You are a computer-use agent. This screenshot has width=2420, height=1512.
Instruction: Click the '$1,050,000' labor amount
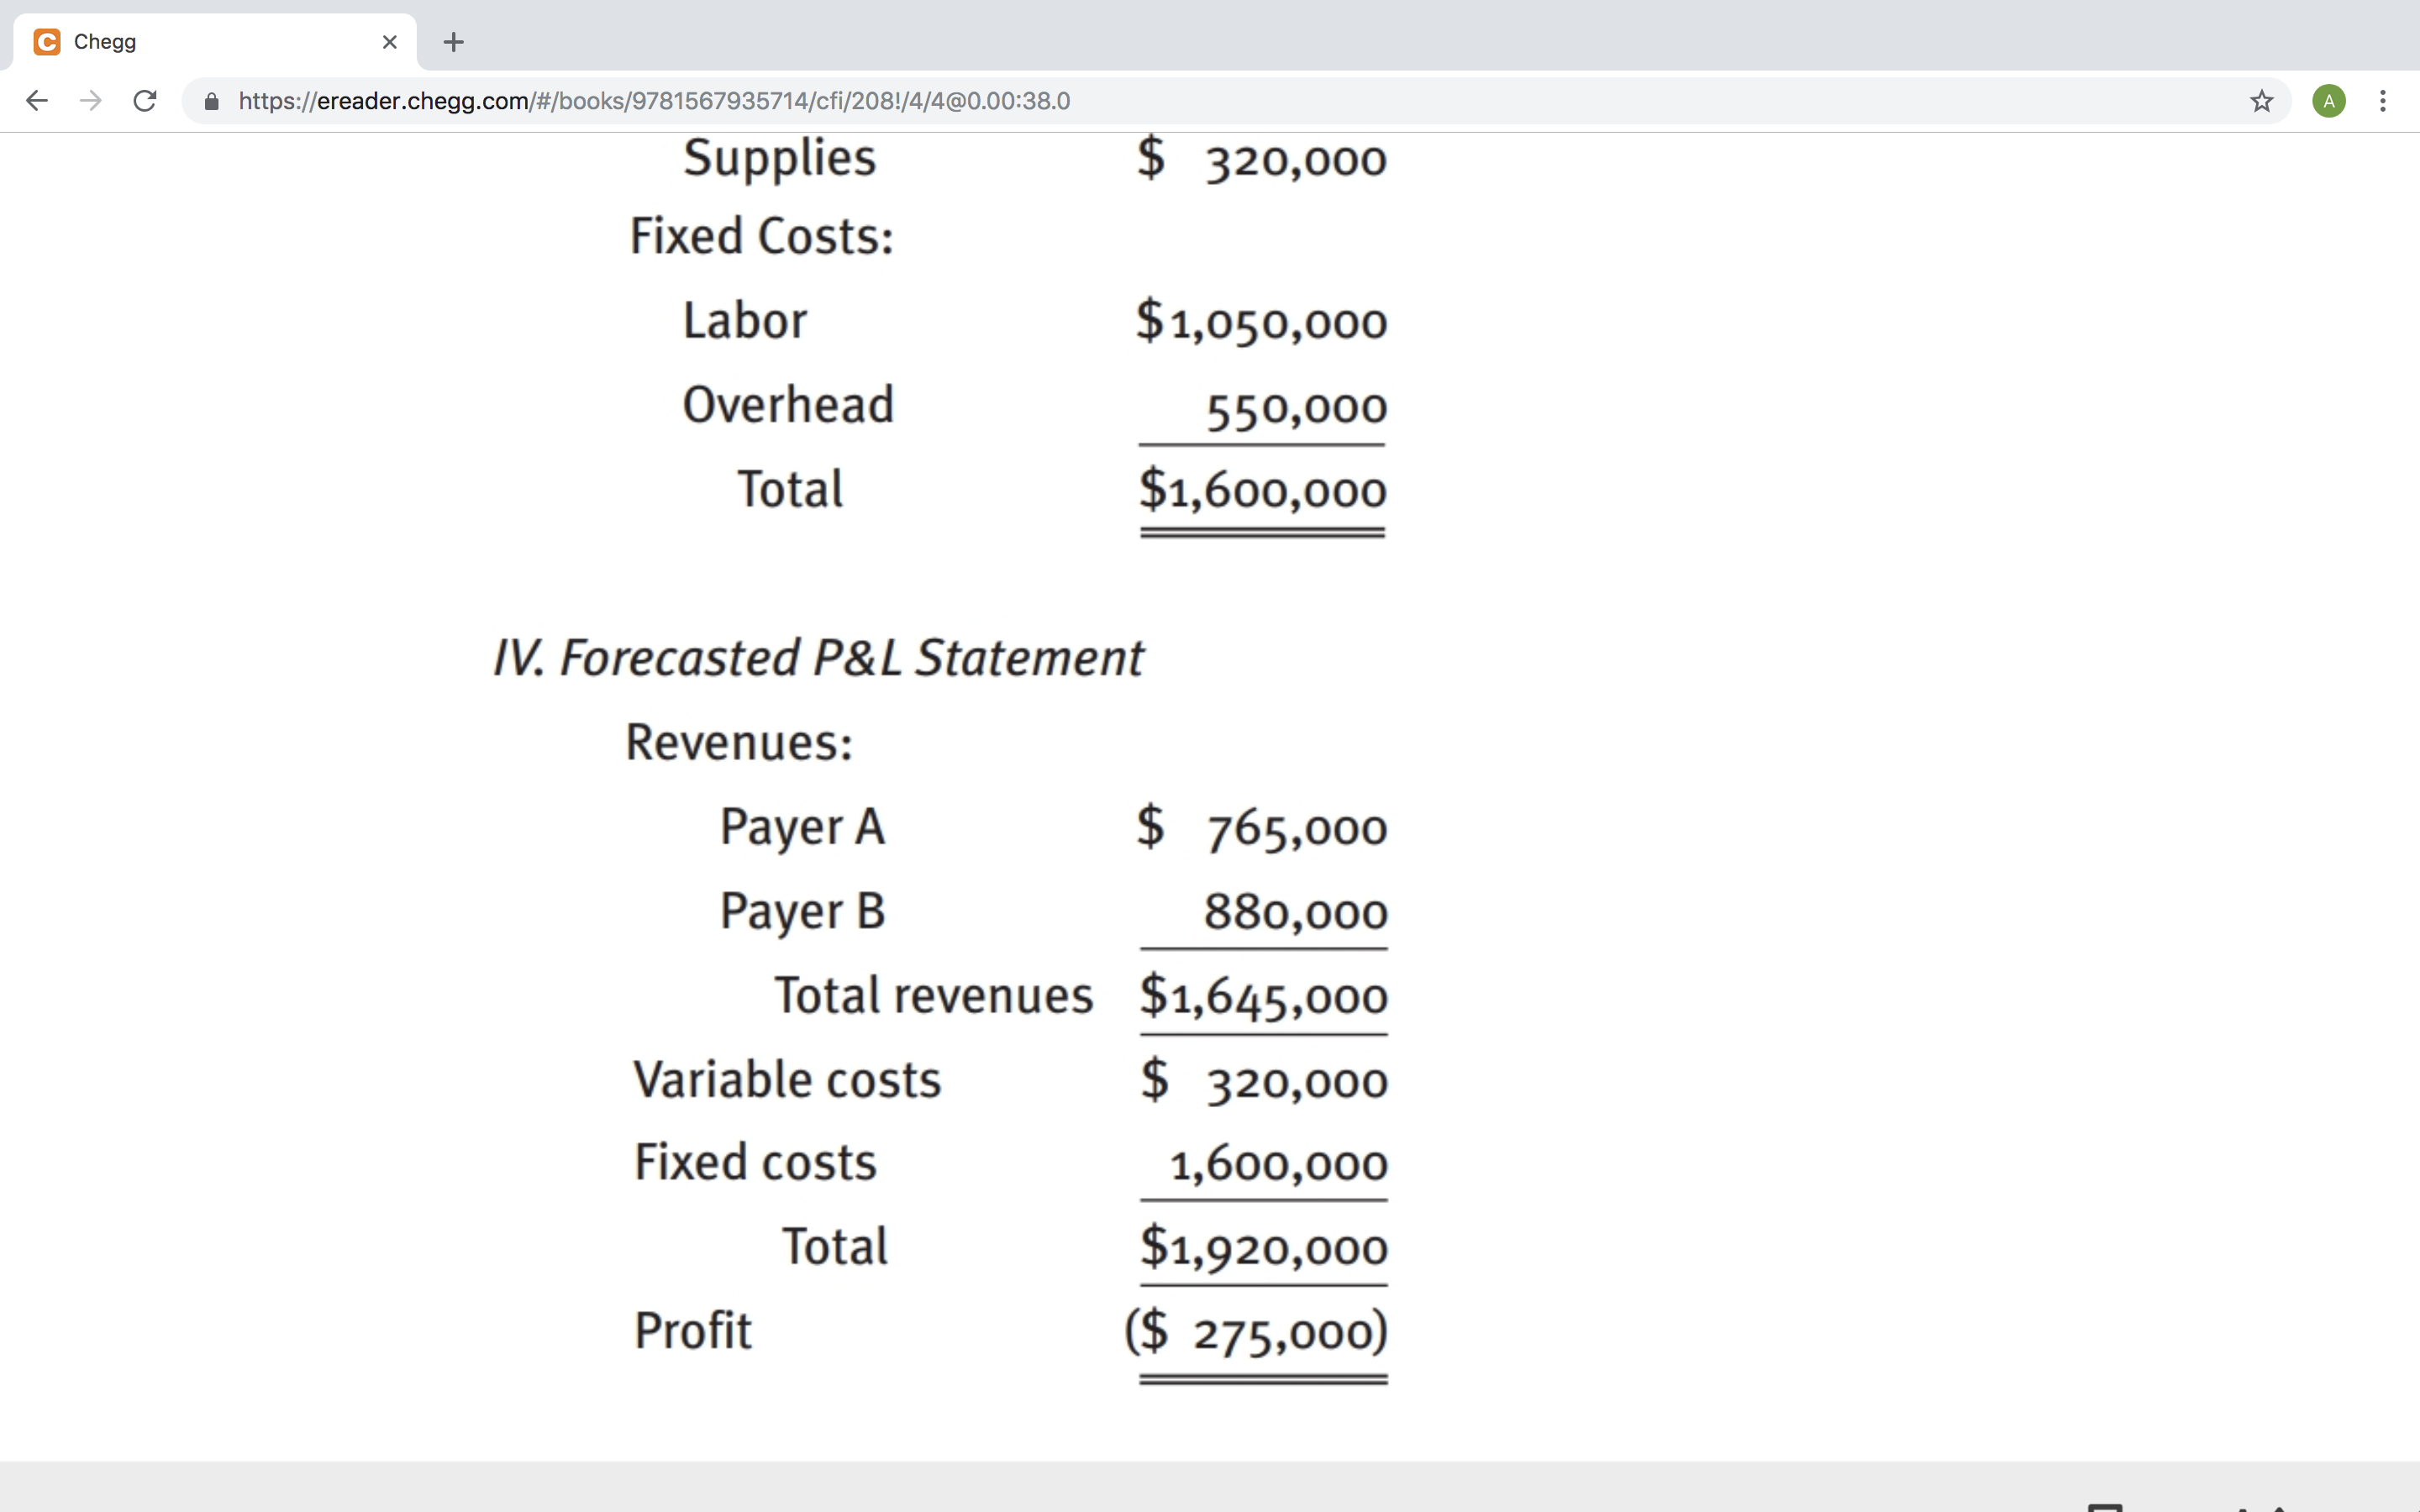[1262, 322]
